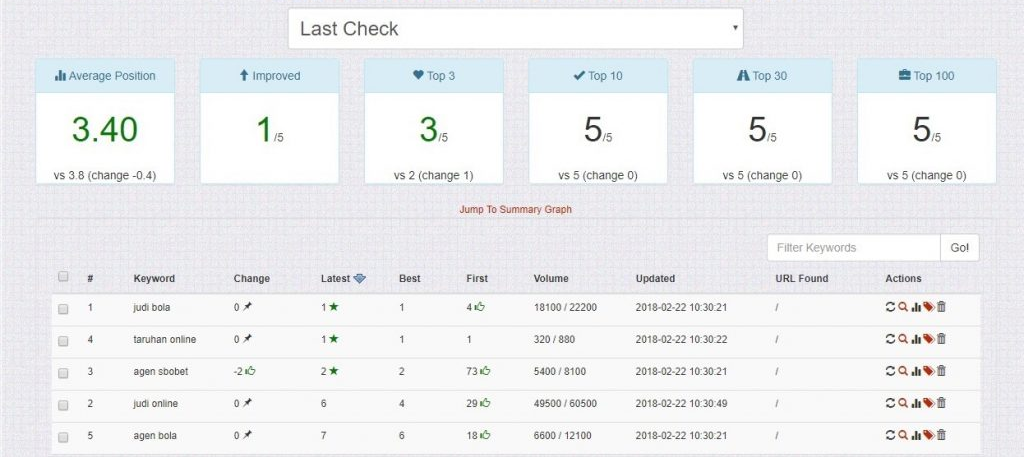Image resolution: width=1024 pixels, height=457 pixels.
Task: Click the Jump To Summary Graph link
Action: tap(515, 210)
